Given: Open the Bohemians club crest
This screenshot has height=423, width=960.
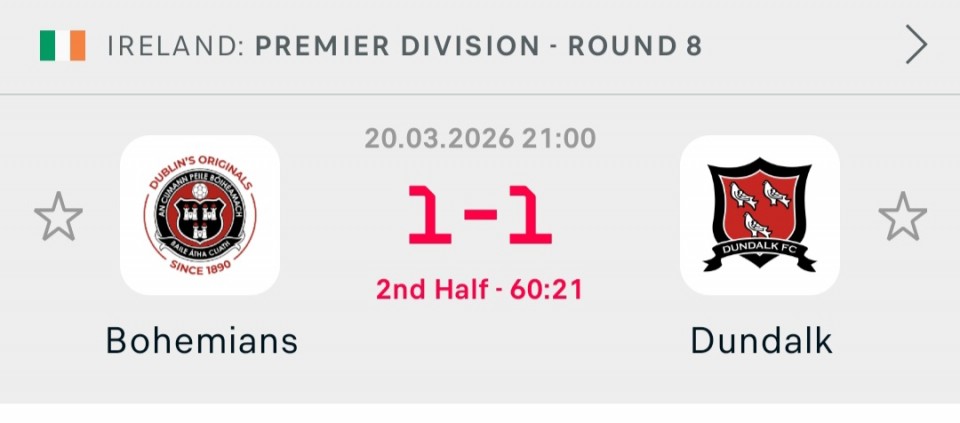Looking at the screenshot, I should click(199, 215).
